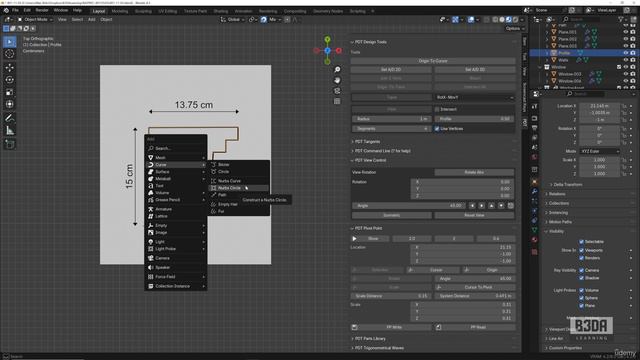Hide Walls object with eye icon

626,60
